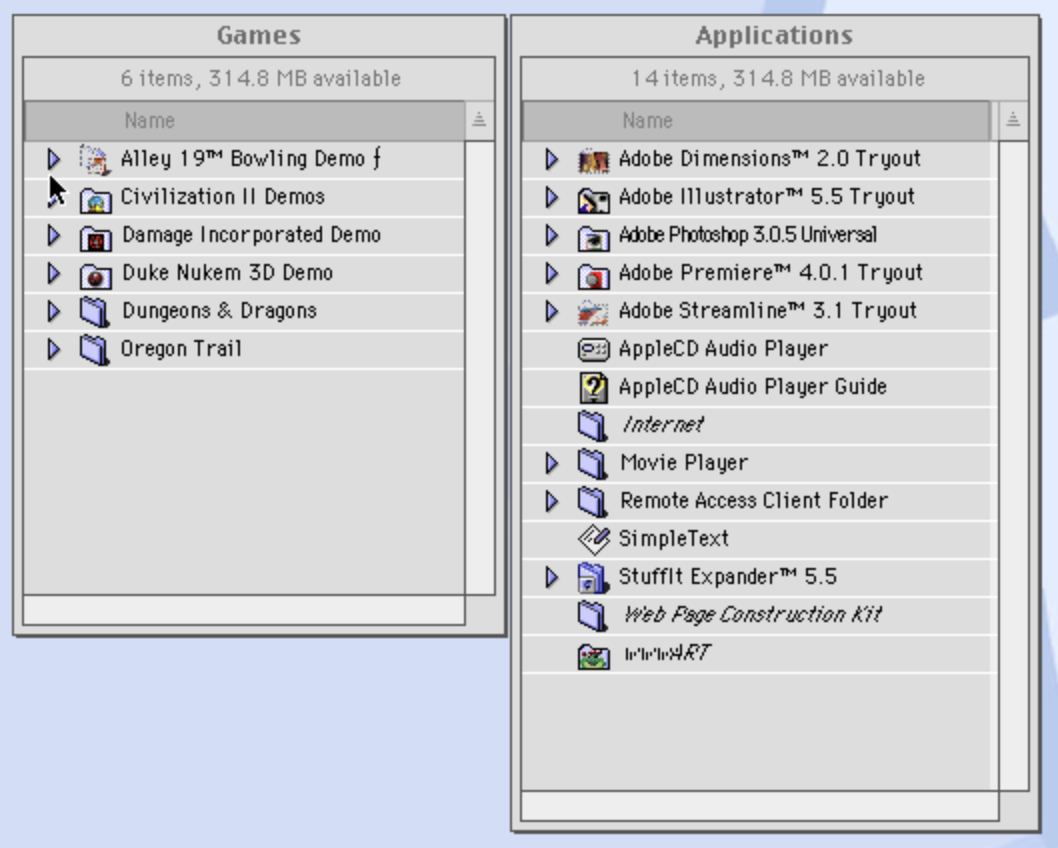Select the "Movie Player" name text
The height and width of the screenshot is (848, 1058).
(x=684, y=463)
